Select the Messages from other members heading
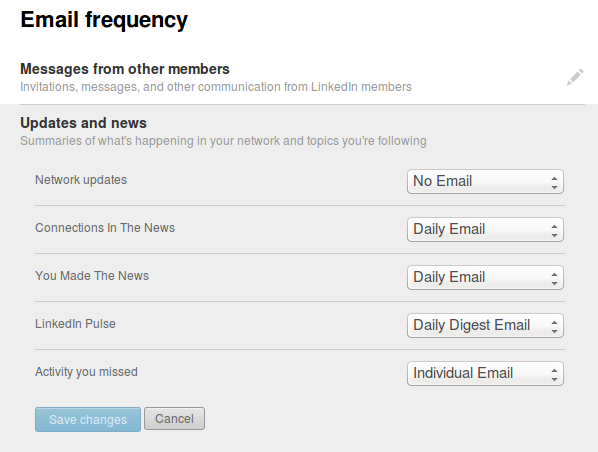Screen dimensions: 598x452 point(125,69)
